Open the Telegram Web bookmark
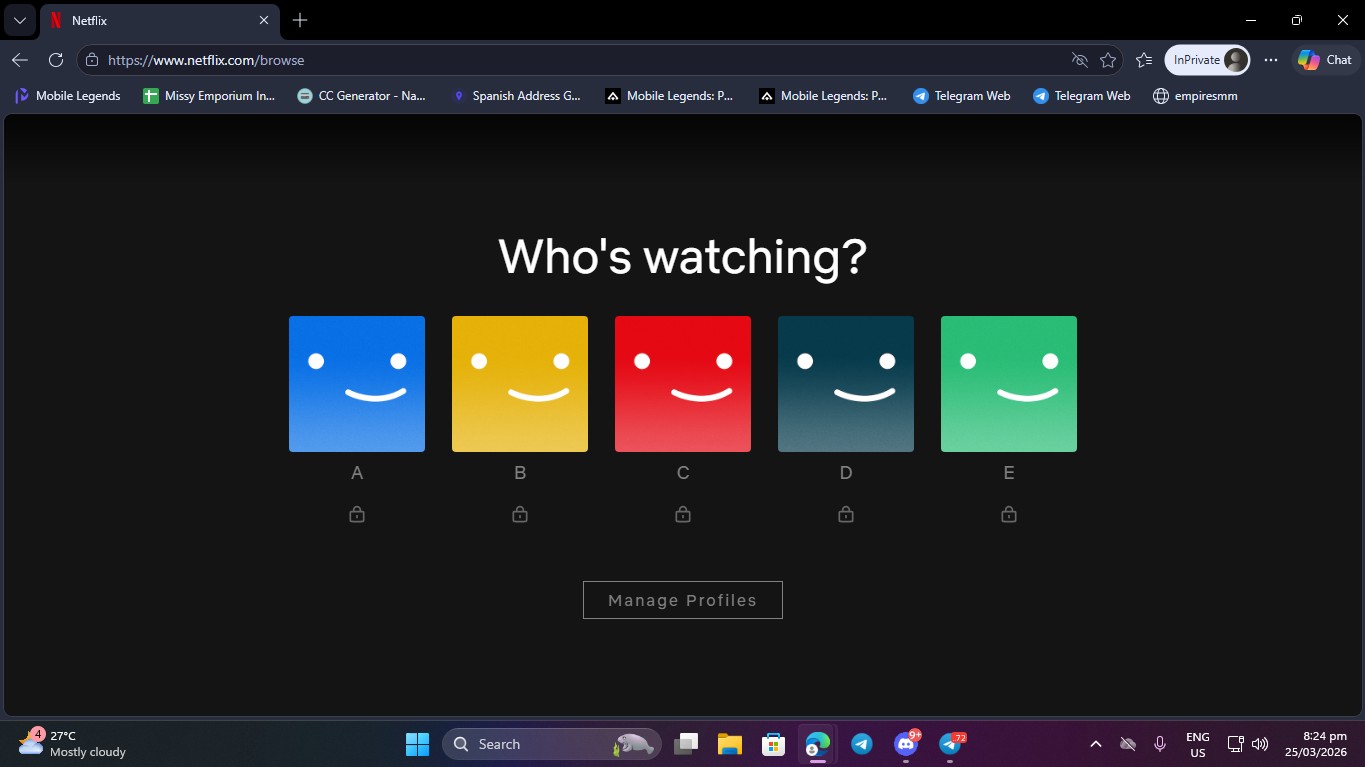This screenshot has width=1365, height=767. click(x=962, y=96)
